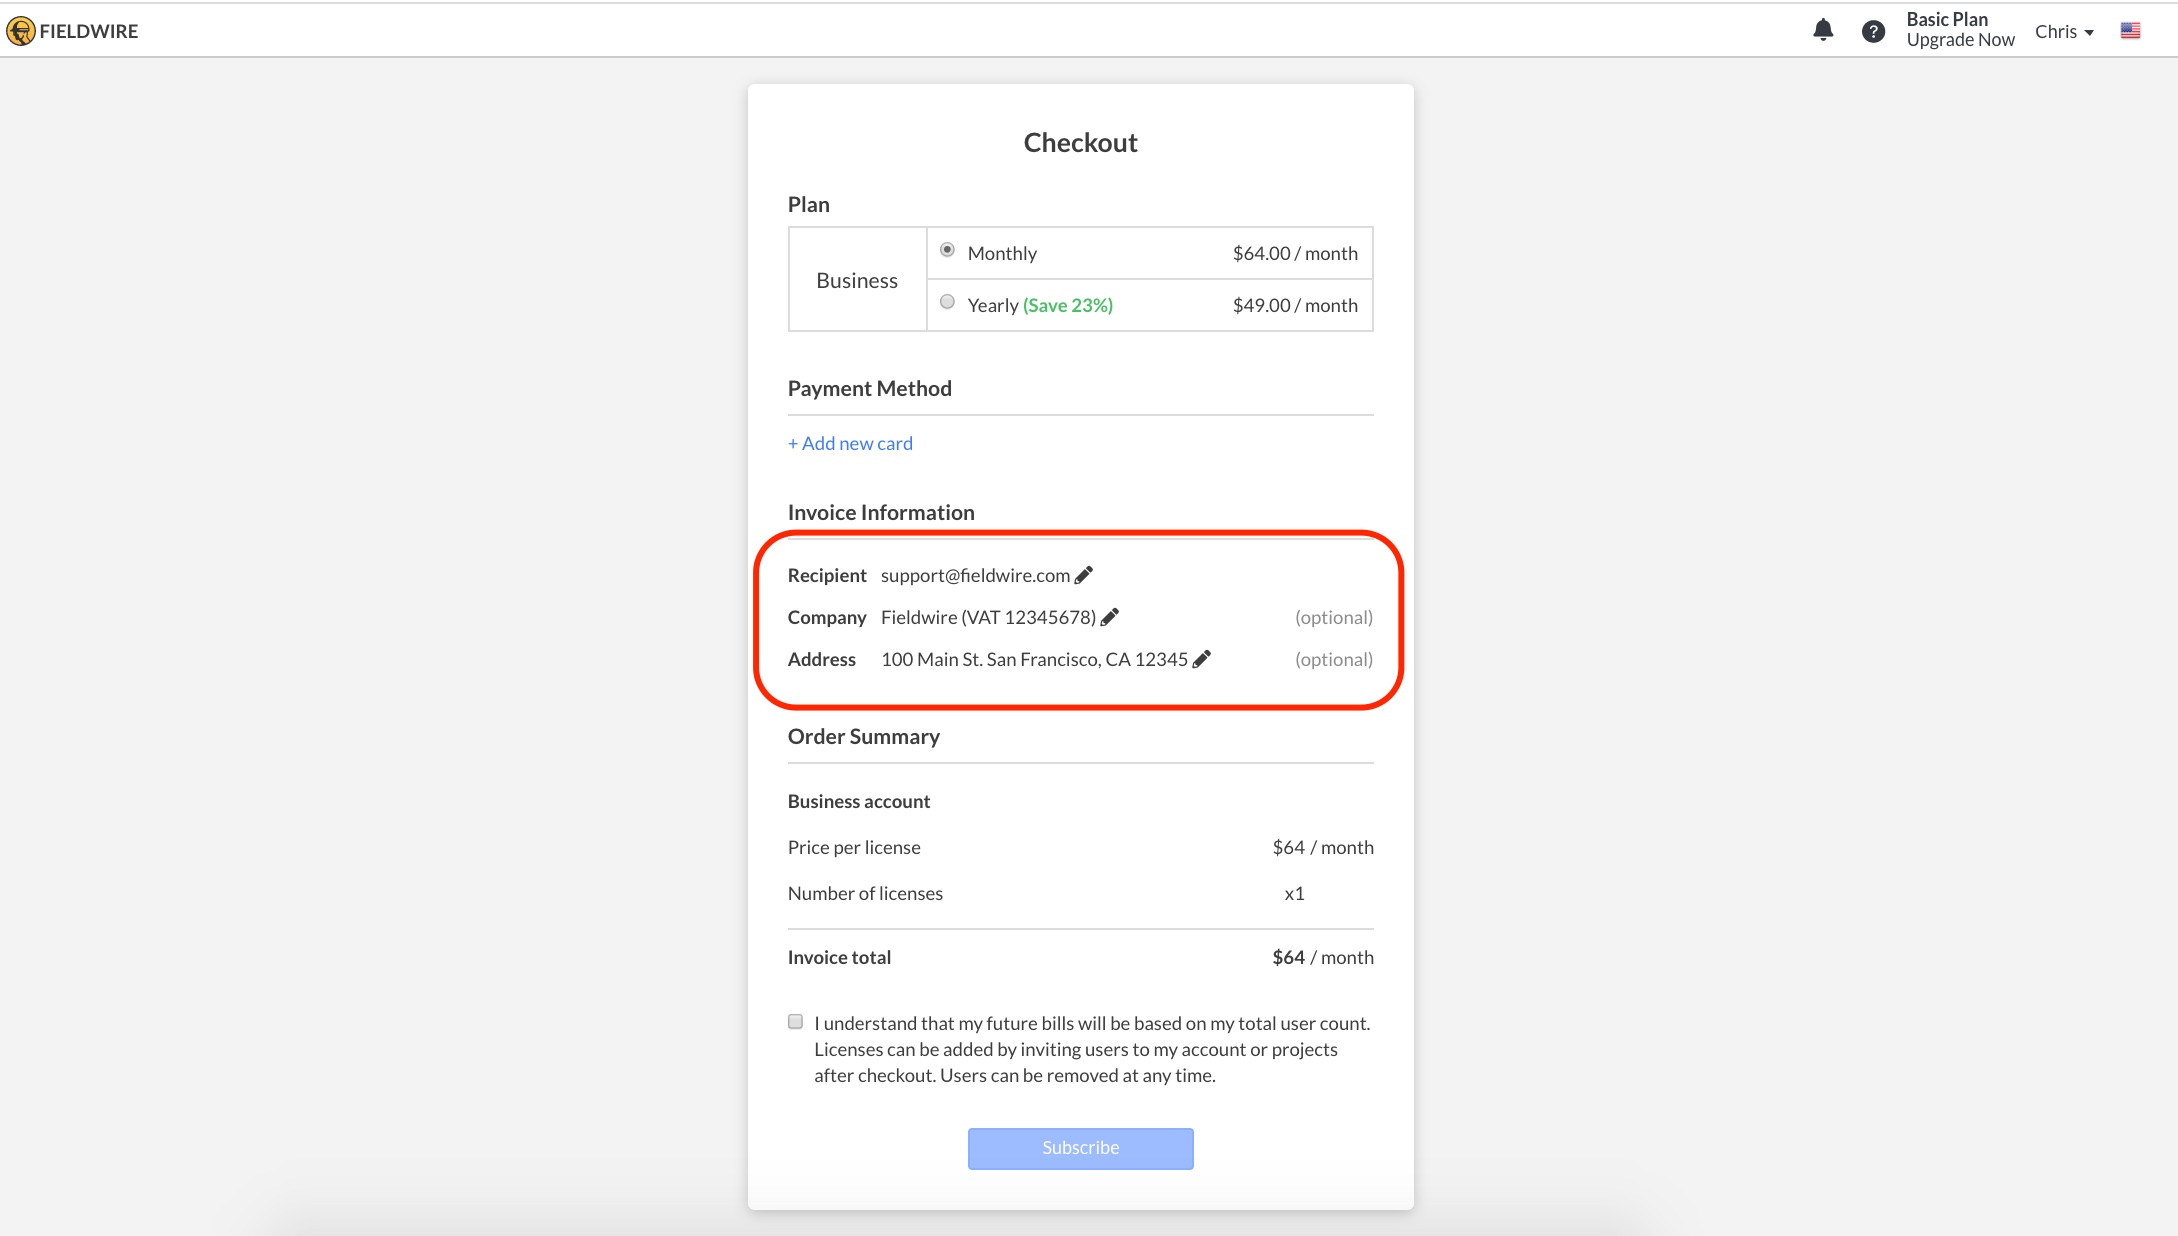Click the Subscribe button
The width and height of the screenshot is (2178, 1236).
1080,1148
